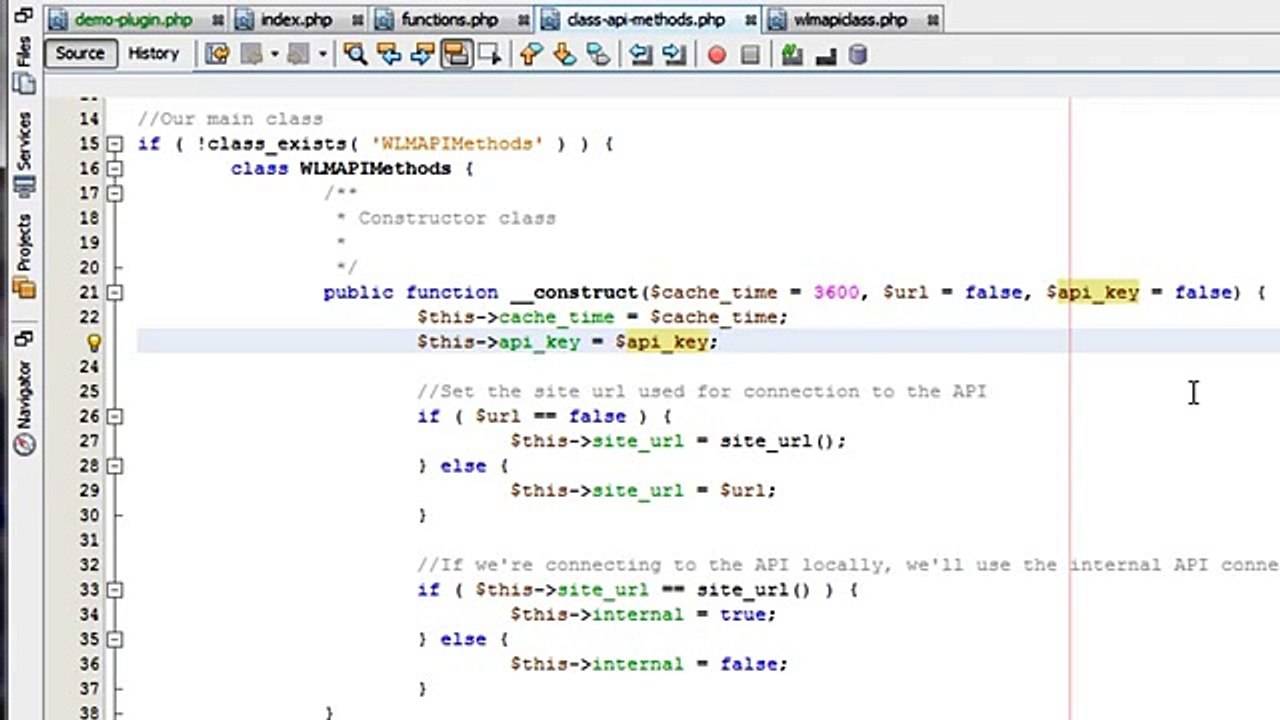Switch to History view
This screenshot has width=1280, height=720.
[x=153, y=54]
